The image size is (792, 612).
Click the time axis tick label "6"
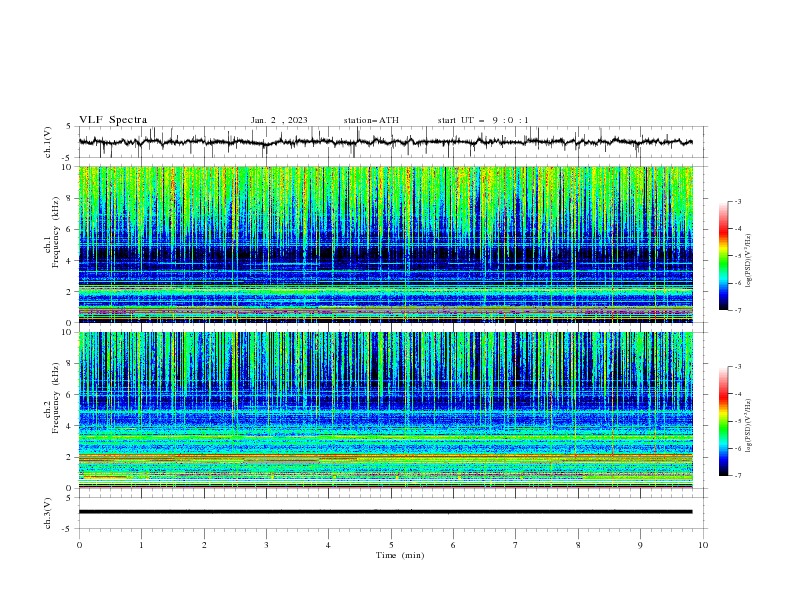pos(453,545)
